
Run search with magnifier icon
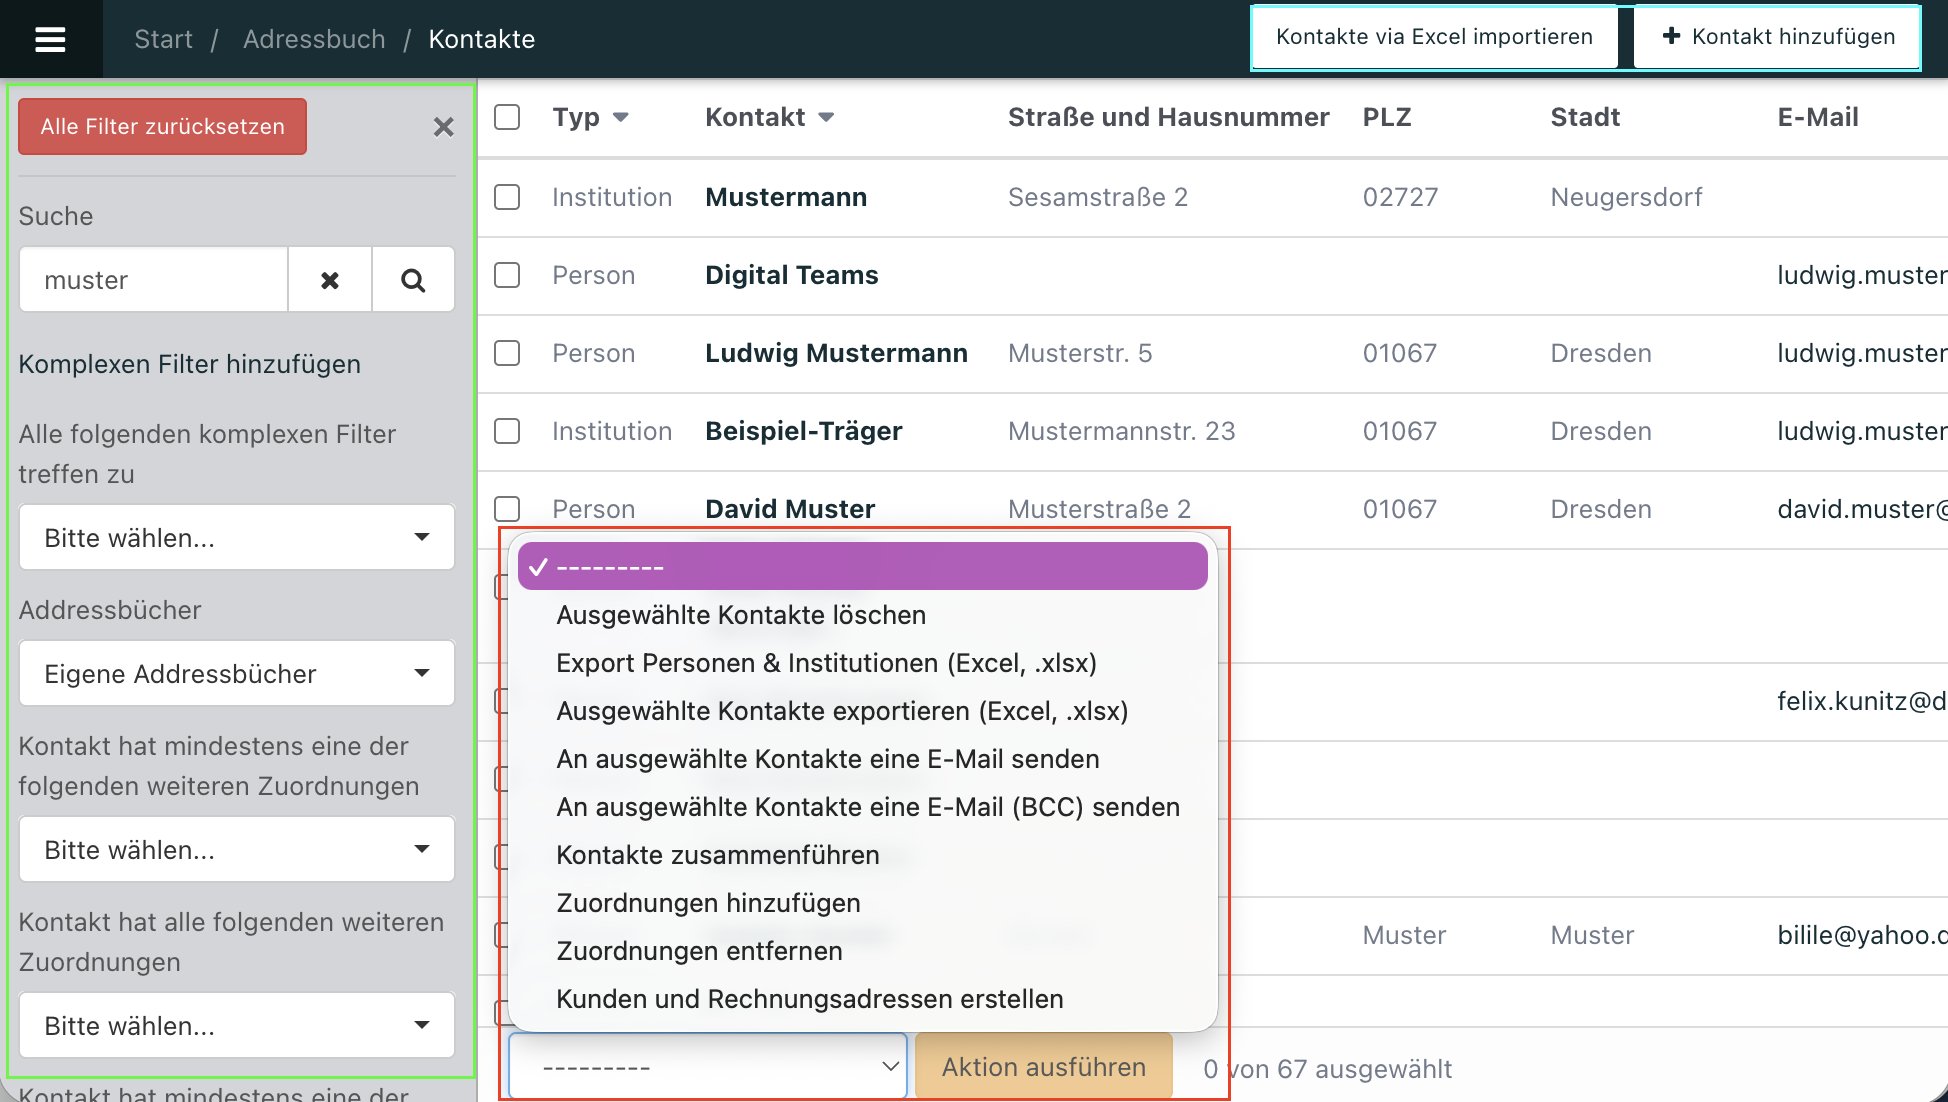(413, 280)
